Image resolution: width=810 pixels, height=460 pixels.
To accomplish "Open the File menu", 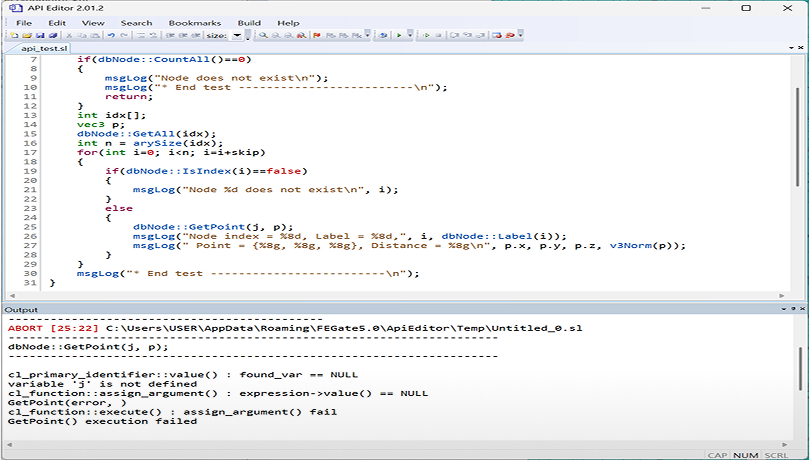I will 23,22.
